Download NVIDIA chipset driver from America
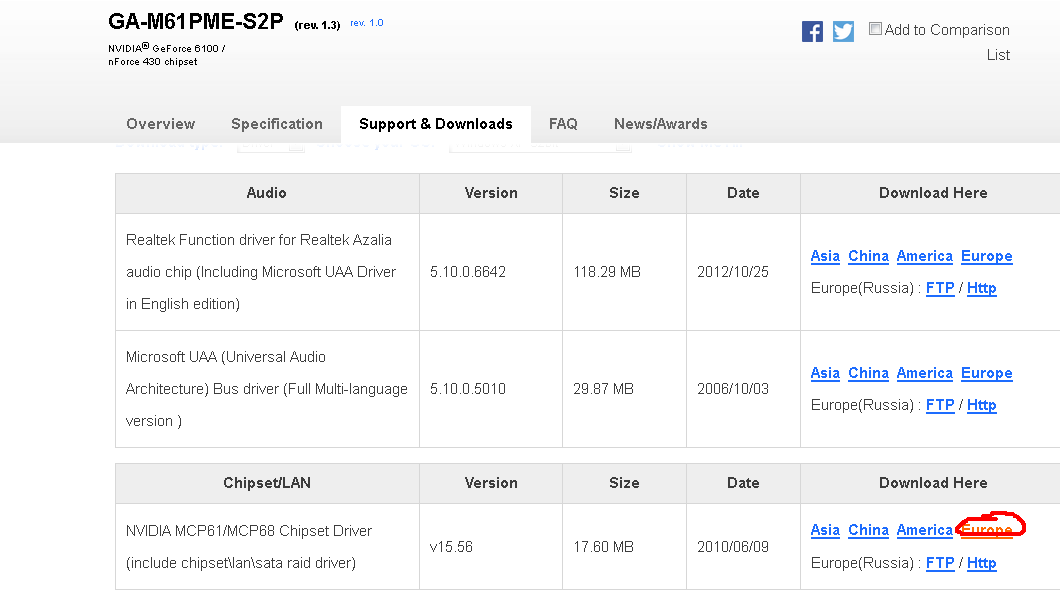1063x592 pixels. [x=924, y=530]
